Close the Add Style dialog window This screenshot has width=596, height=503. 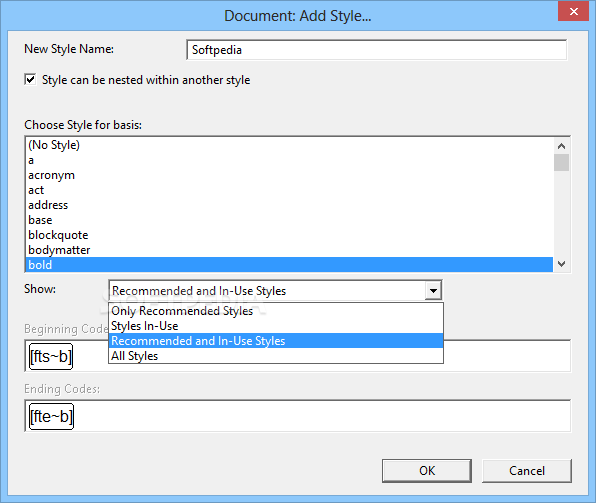tap(573, 11)
